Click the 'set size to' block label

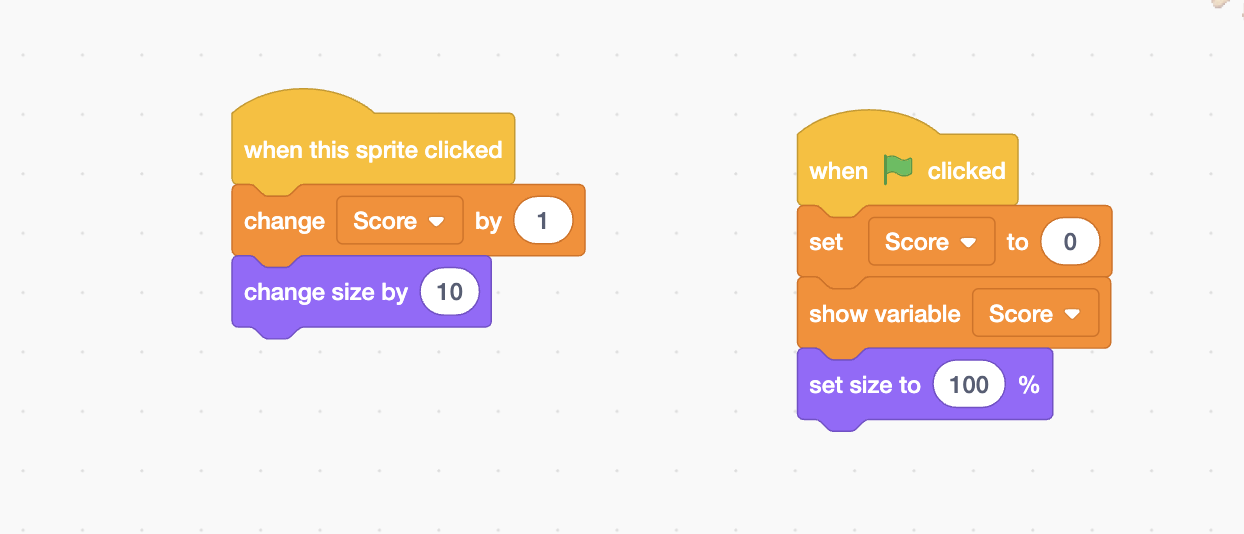point(864,385)
